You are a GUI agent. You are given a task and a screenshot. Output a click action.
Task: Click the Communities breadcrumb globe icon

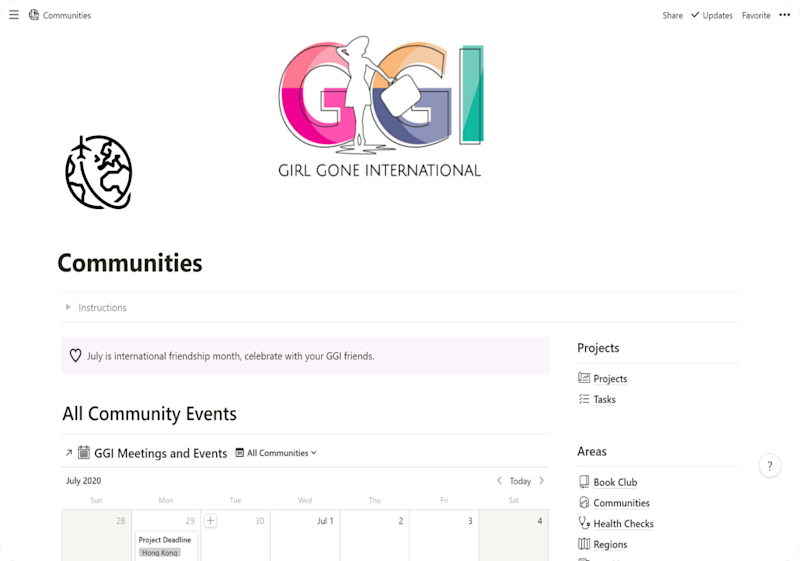tap(34, 15)
